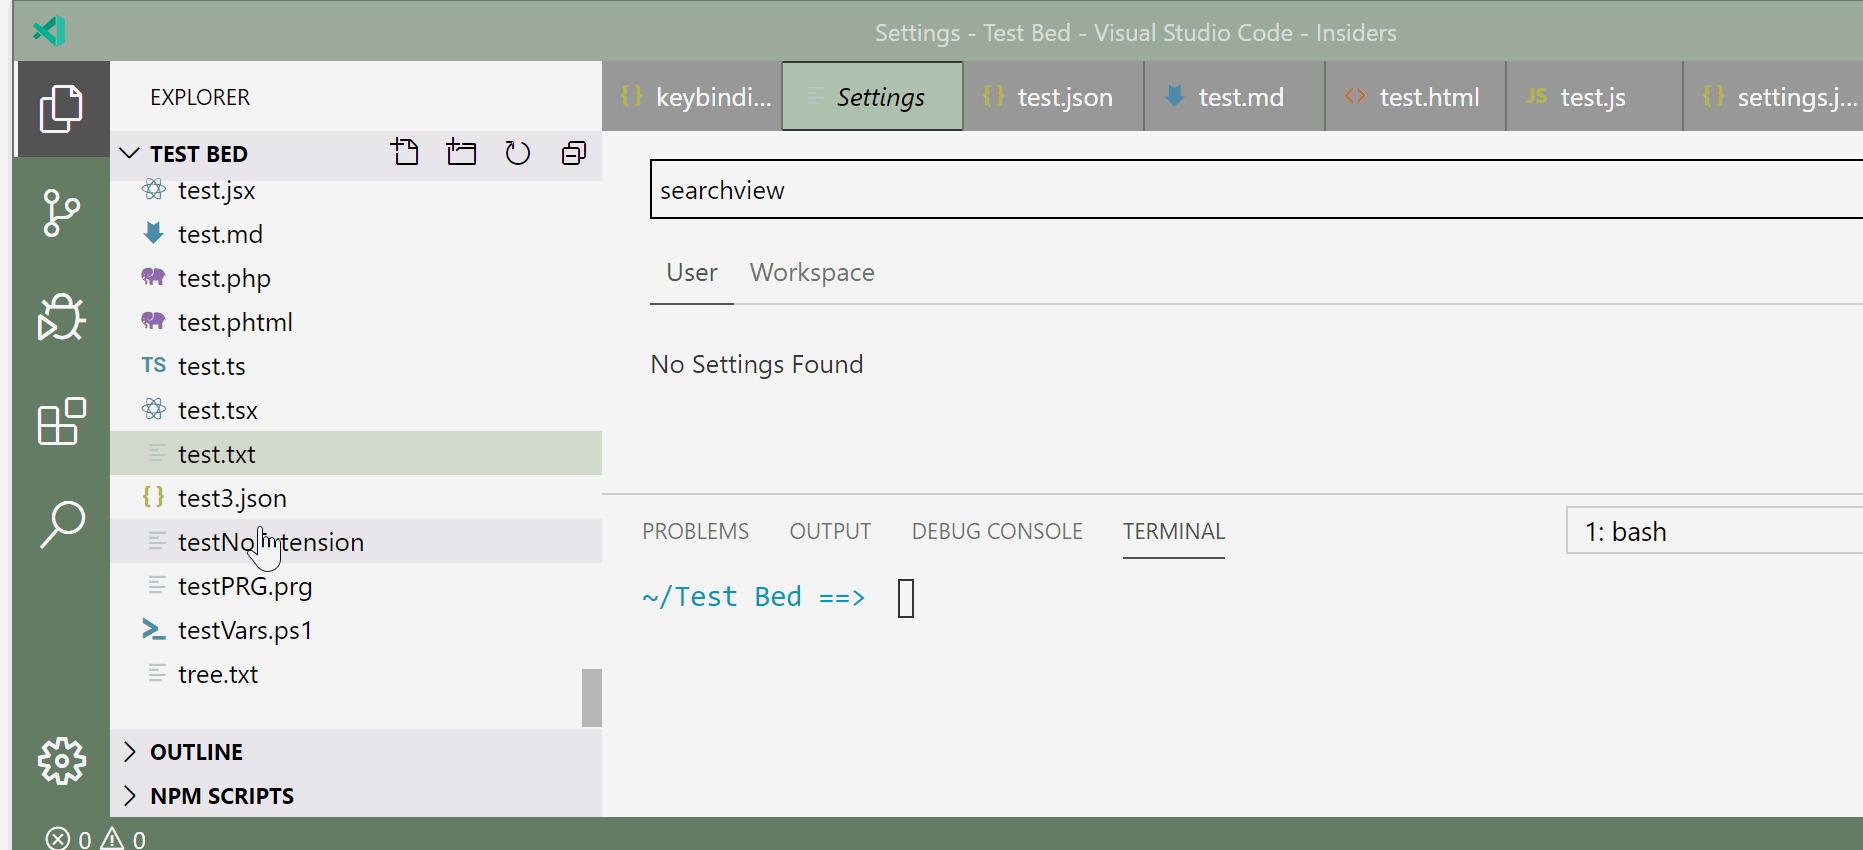The height and width of the screenshot is (850, 1863).
Task: Open testVars.ps1 in the file tree
Action: click(356, 630)
